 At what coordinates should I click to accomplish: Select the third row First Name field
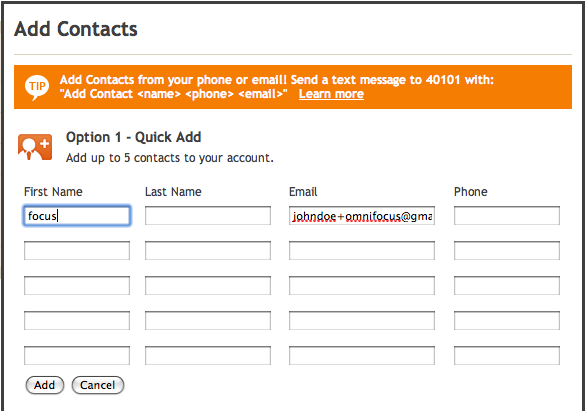point(77,285)
